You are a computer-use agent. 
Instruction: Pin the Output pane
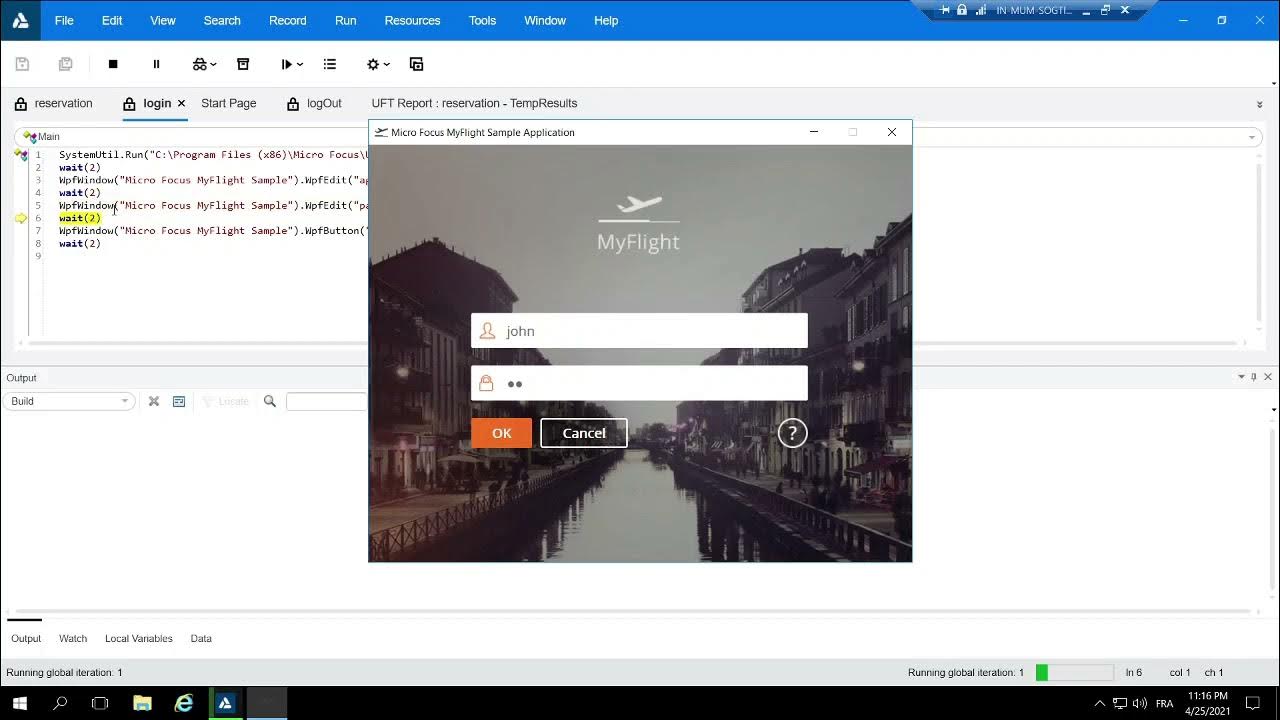point(1254,377)
